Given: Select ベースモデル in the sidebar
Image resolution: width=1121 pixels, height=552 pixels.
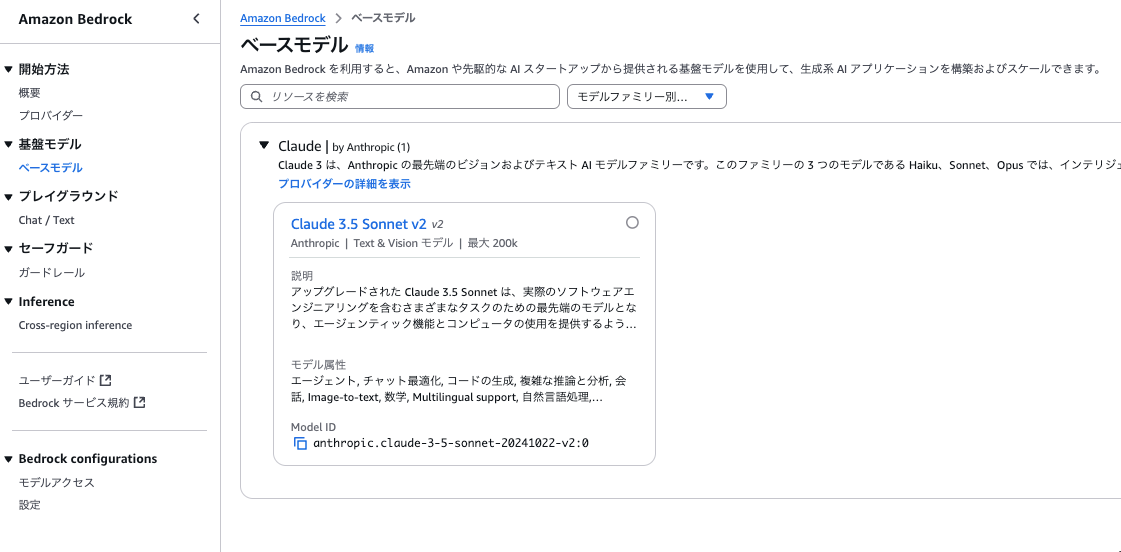Looking at the screenshot, I should click(x=51, y=168).
